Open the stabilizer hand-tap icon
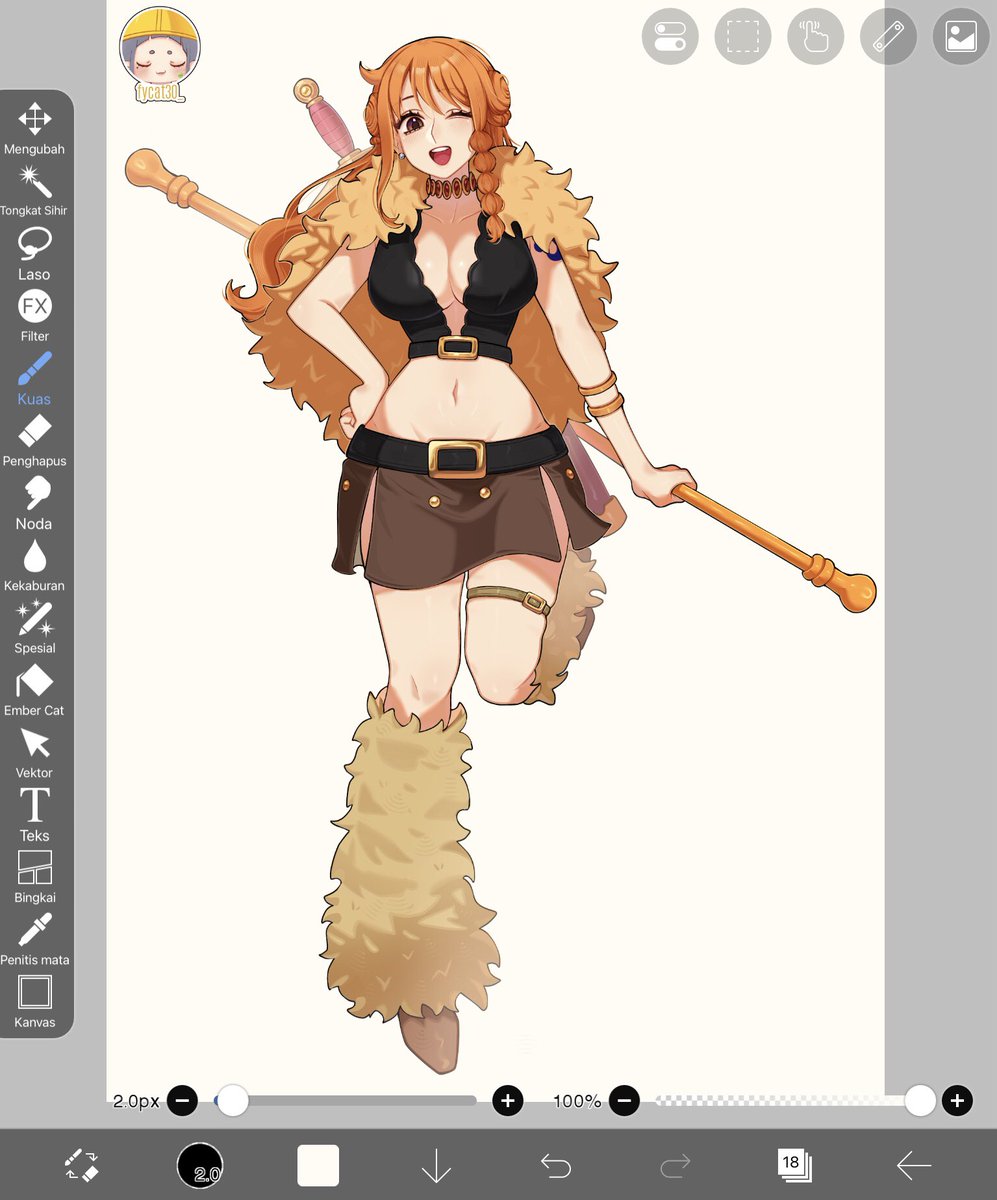997x1200 pixels. (816, 36)
